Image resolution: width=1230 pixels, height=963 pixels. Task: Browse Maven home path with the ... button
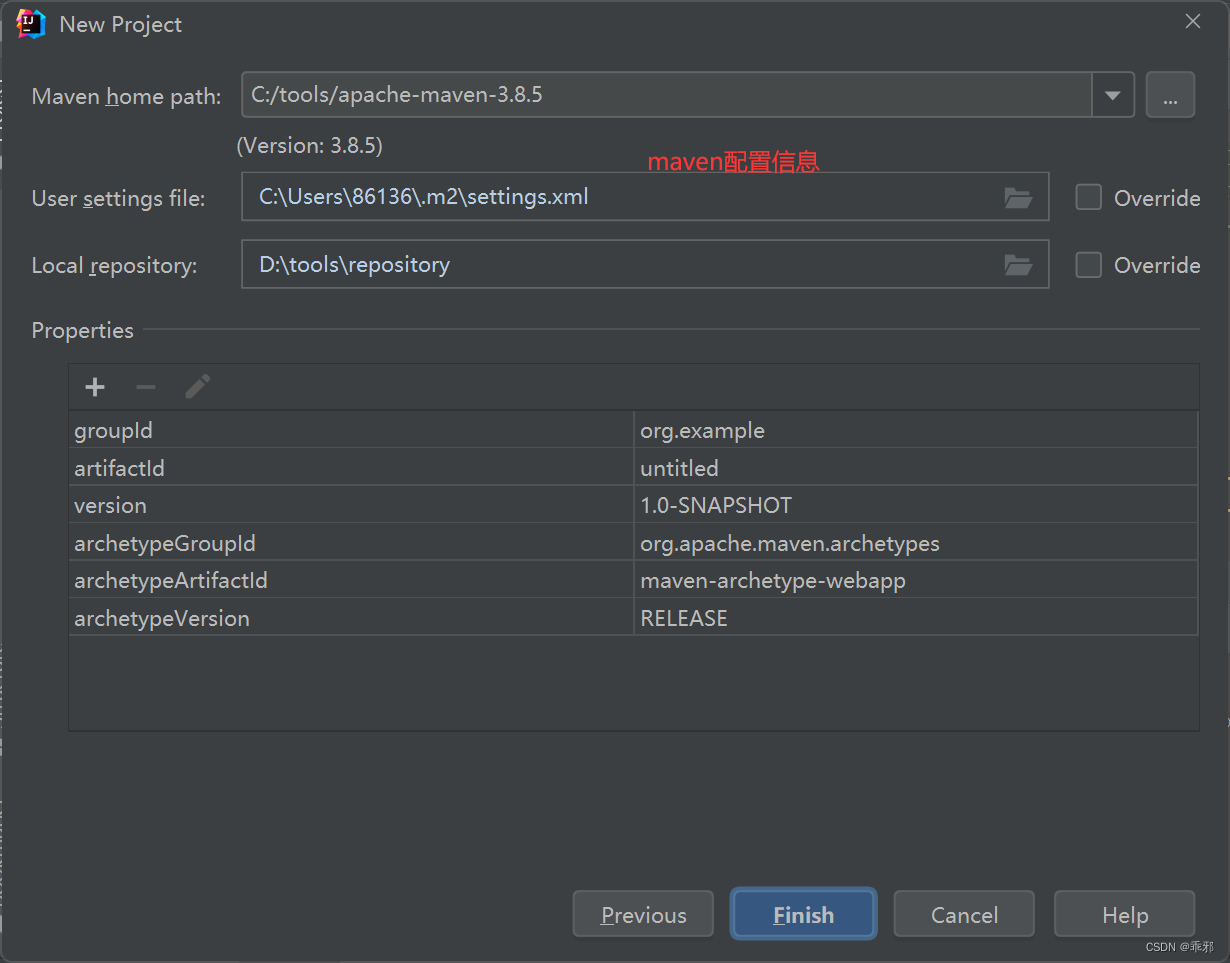[x=1170, y=94]
